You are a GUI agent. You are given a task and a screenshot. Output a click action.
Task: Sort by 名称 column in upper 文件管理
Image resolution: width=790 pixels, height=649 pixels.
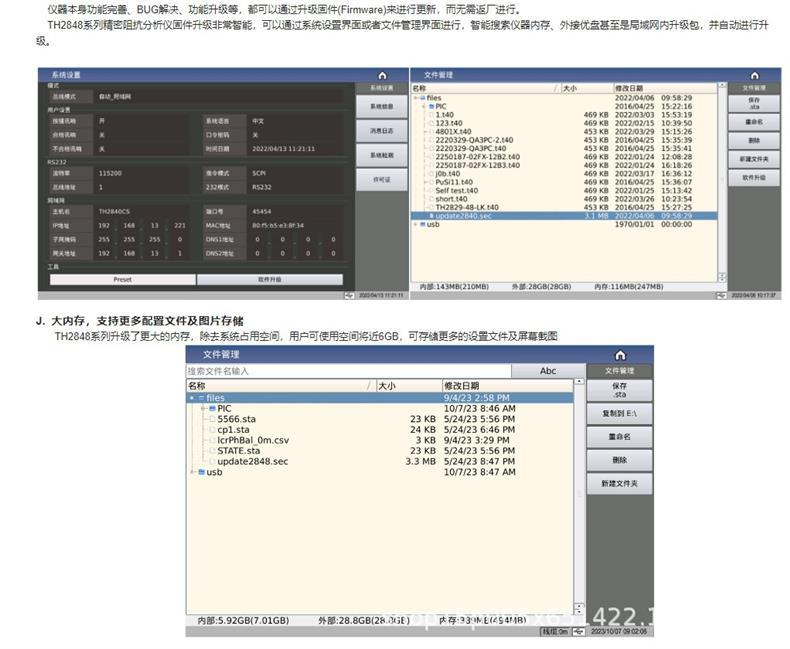pos(486,89)
